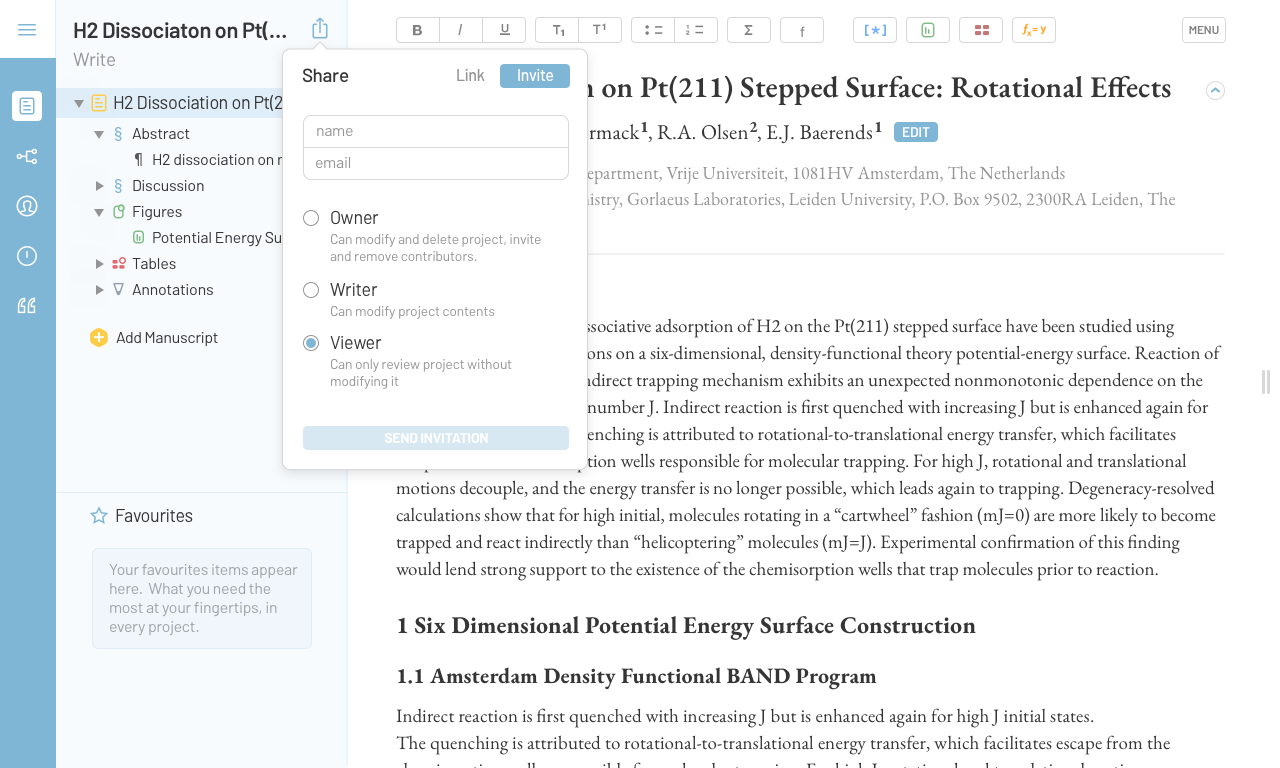This screenshot has height=768, width=1280.
Task: Focus the email input field
Action: pyautogui.click(x=436, y=163)
